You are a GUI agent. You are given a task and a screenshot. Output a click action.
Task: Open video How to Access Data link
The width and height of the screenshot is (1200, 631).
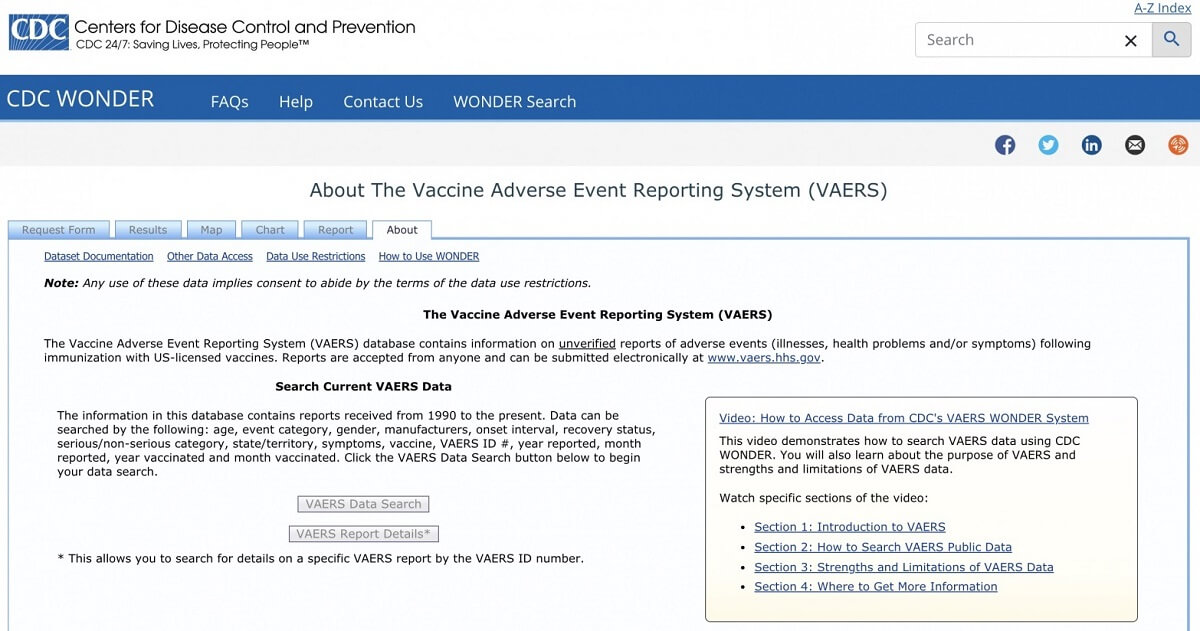pos(904,418)
